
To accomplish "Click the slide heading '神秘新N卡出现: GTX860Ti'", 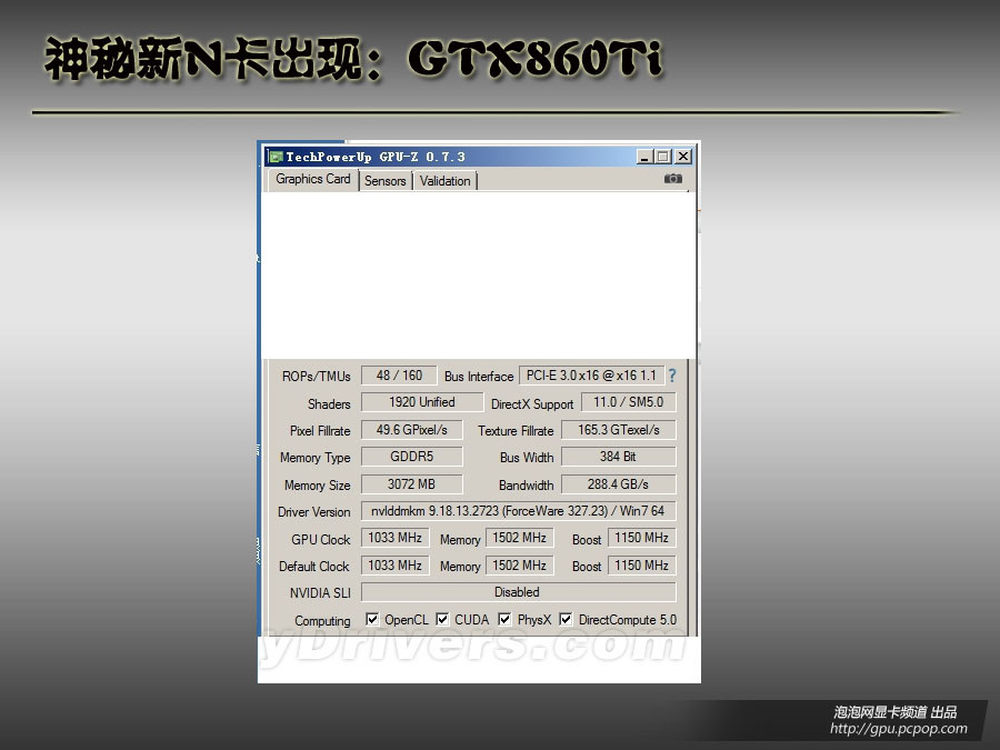I will tap(354, 59).
